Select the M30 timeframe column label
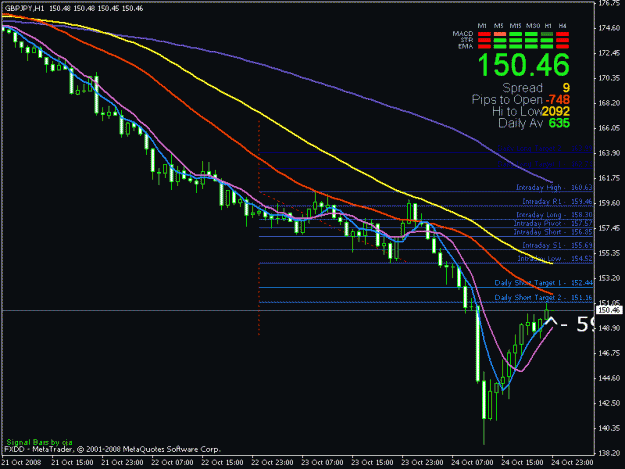 click(533, 26)
